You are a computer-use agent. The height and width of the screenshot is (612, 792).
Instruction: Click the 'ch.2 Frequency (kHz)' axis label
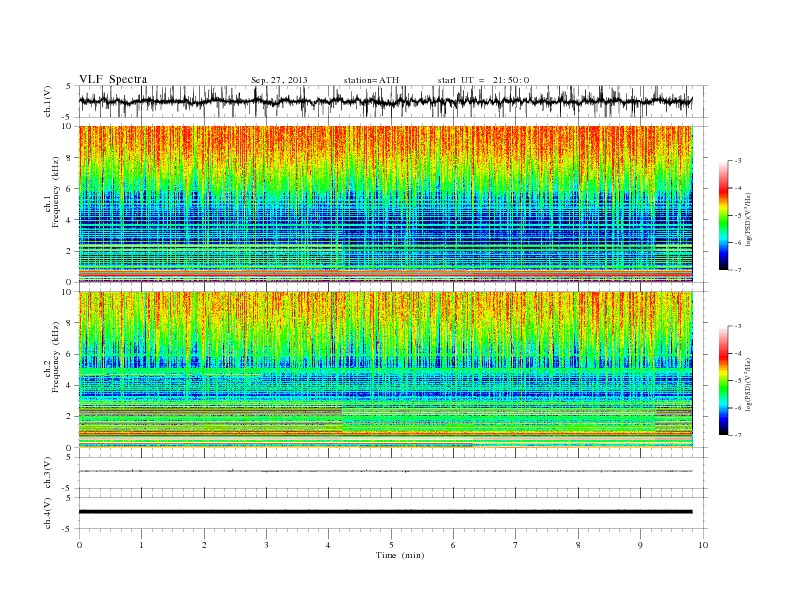52,357
